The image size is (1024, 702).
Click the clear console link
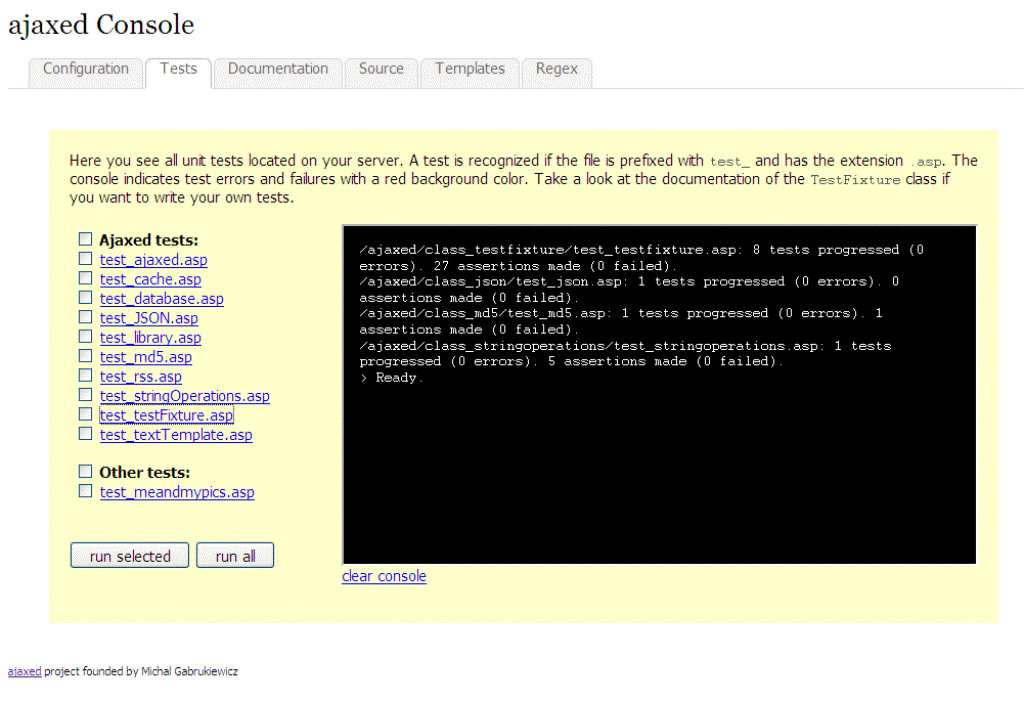(x=384, y=576)
